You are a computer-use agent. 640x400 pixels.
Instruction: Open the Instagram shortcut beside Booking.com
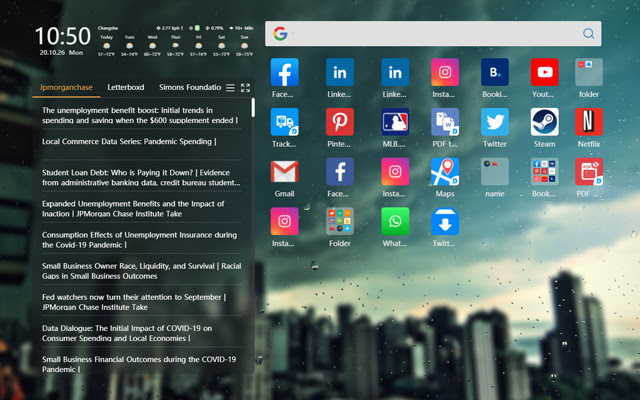tap(445, 72)
